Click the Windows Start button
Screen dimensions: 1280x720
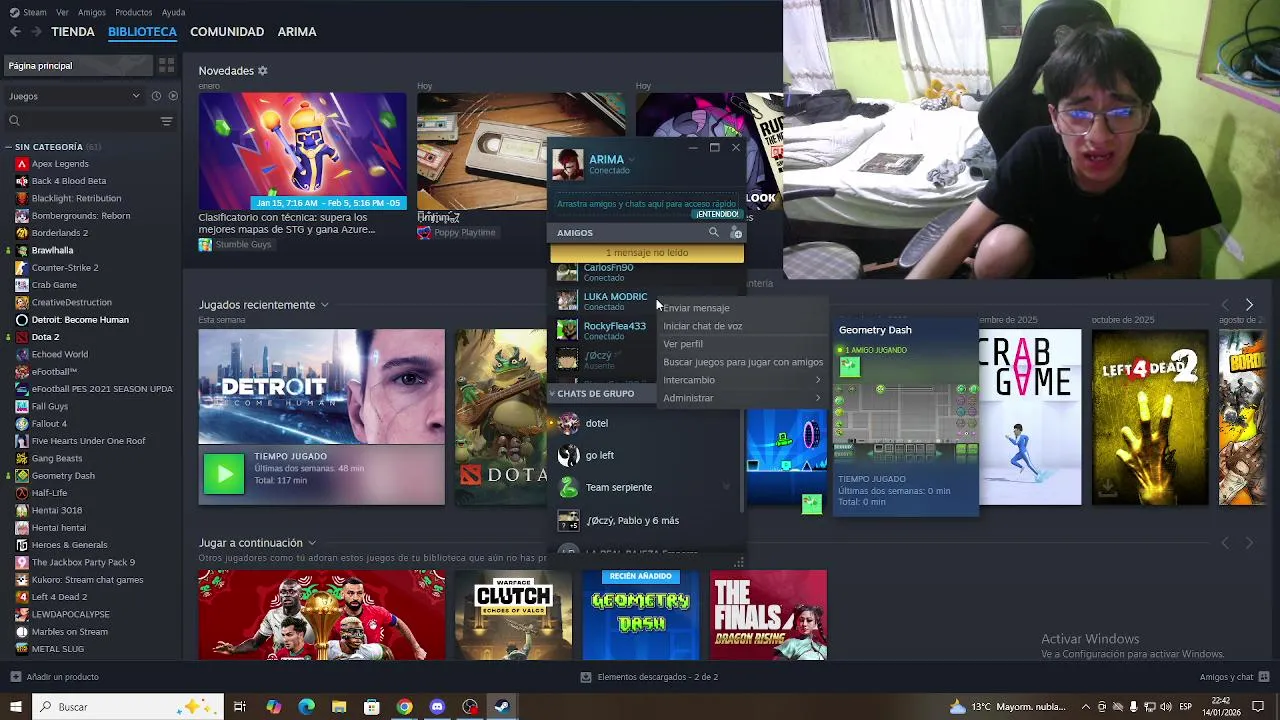click(15, 707)
